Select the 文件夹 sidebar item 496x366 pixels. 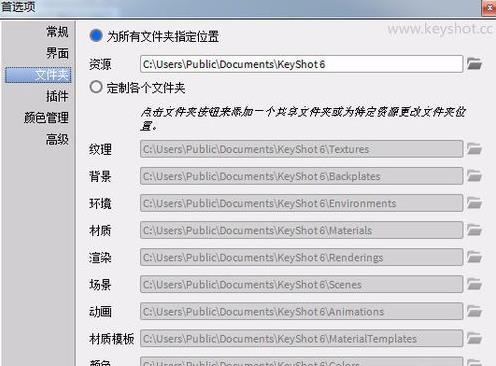[38, 75]
